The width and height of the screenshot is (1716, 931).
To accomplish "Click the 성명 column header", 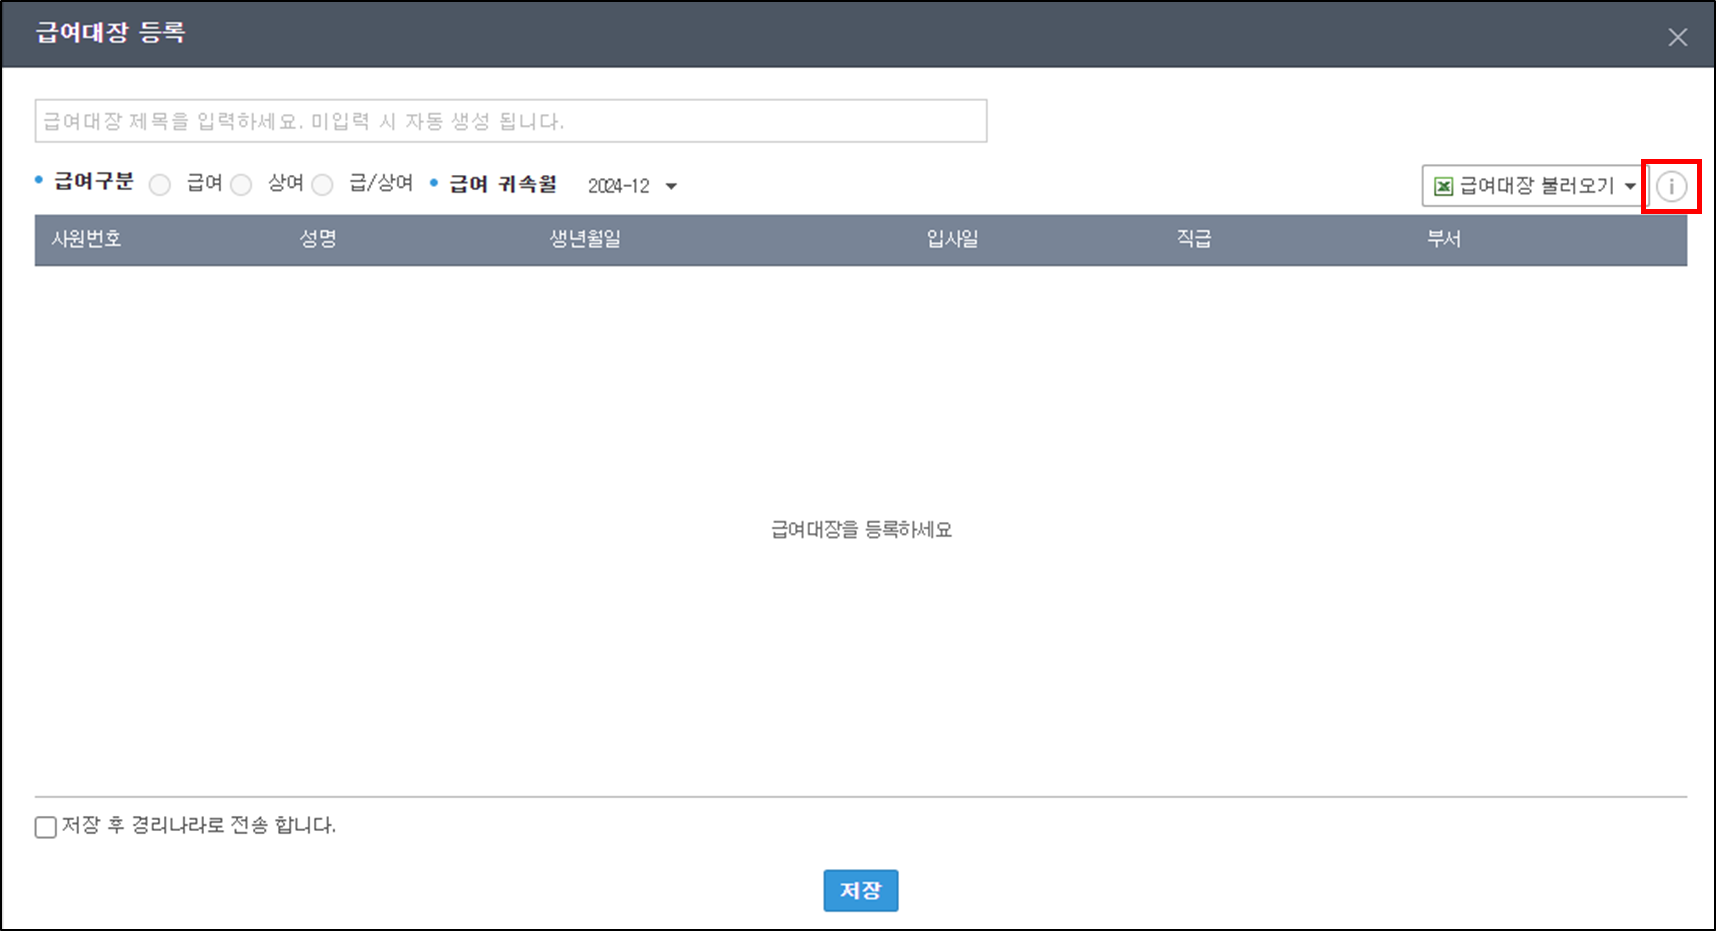I will (318, 239).
